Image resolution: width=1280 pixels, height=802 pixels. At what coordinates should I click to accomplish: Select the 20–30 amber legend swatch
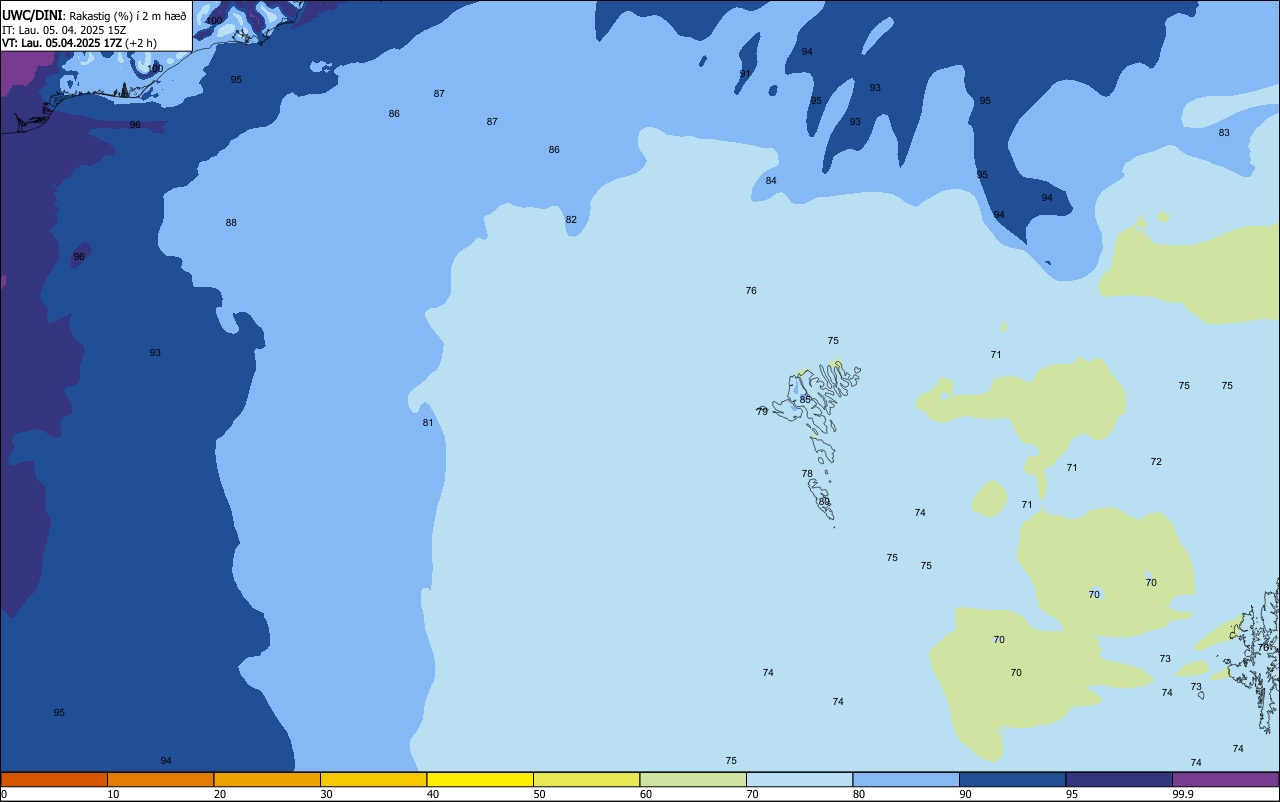[x=267, y=779]
